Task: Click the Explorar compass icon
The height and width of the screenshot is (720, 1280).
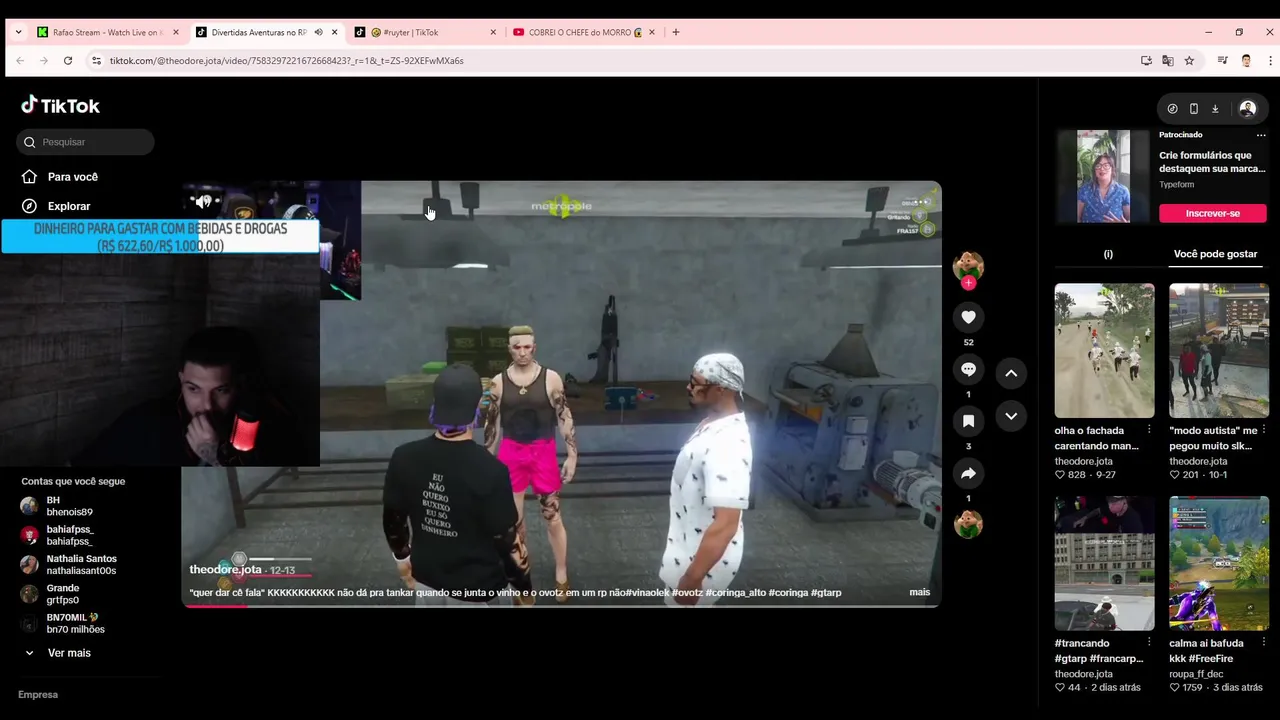Action: pyautogui.click(x=29, y=206)
